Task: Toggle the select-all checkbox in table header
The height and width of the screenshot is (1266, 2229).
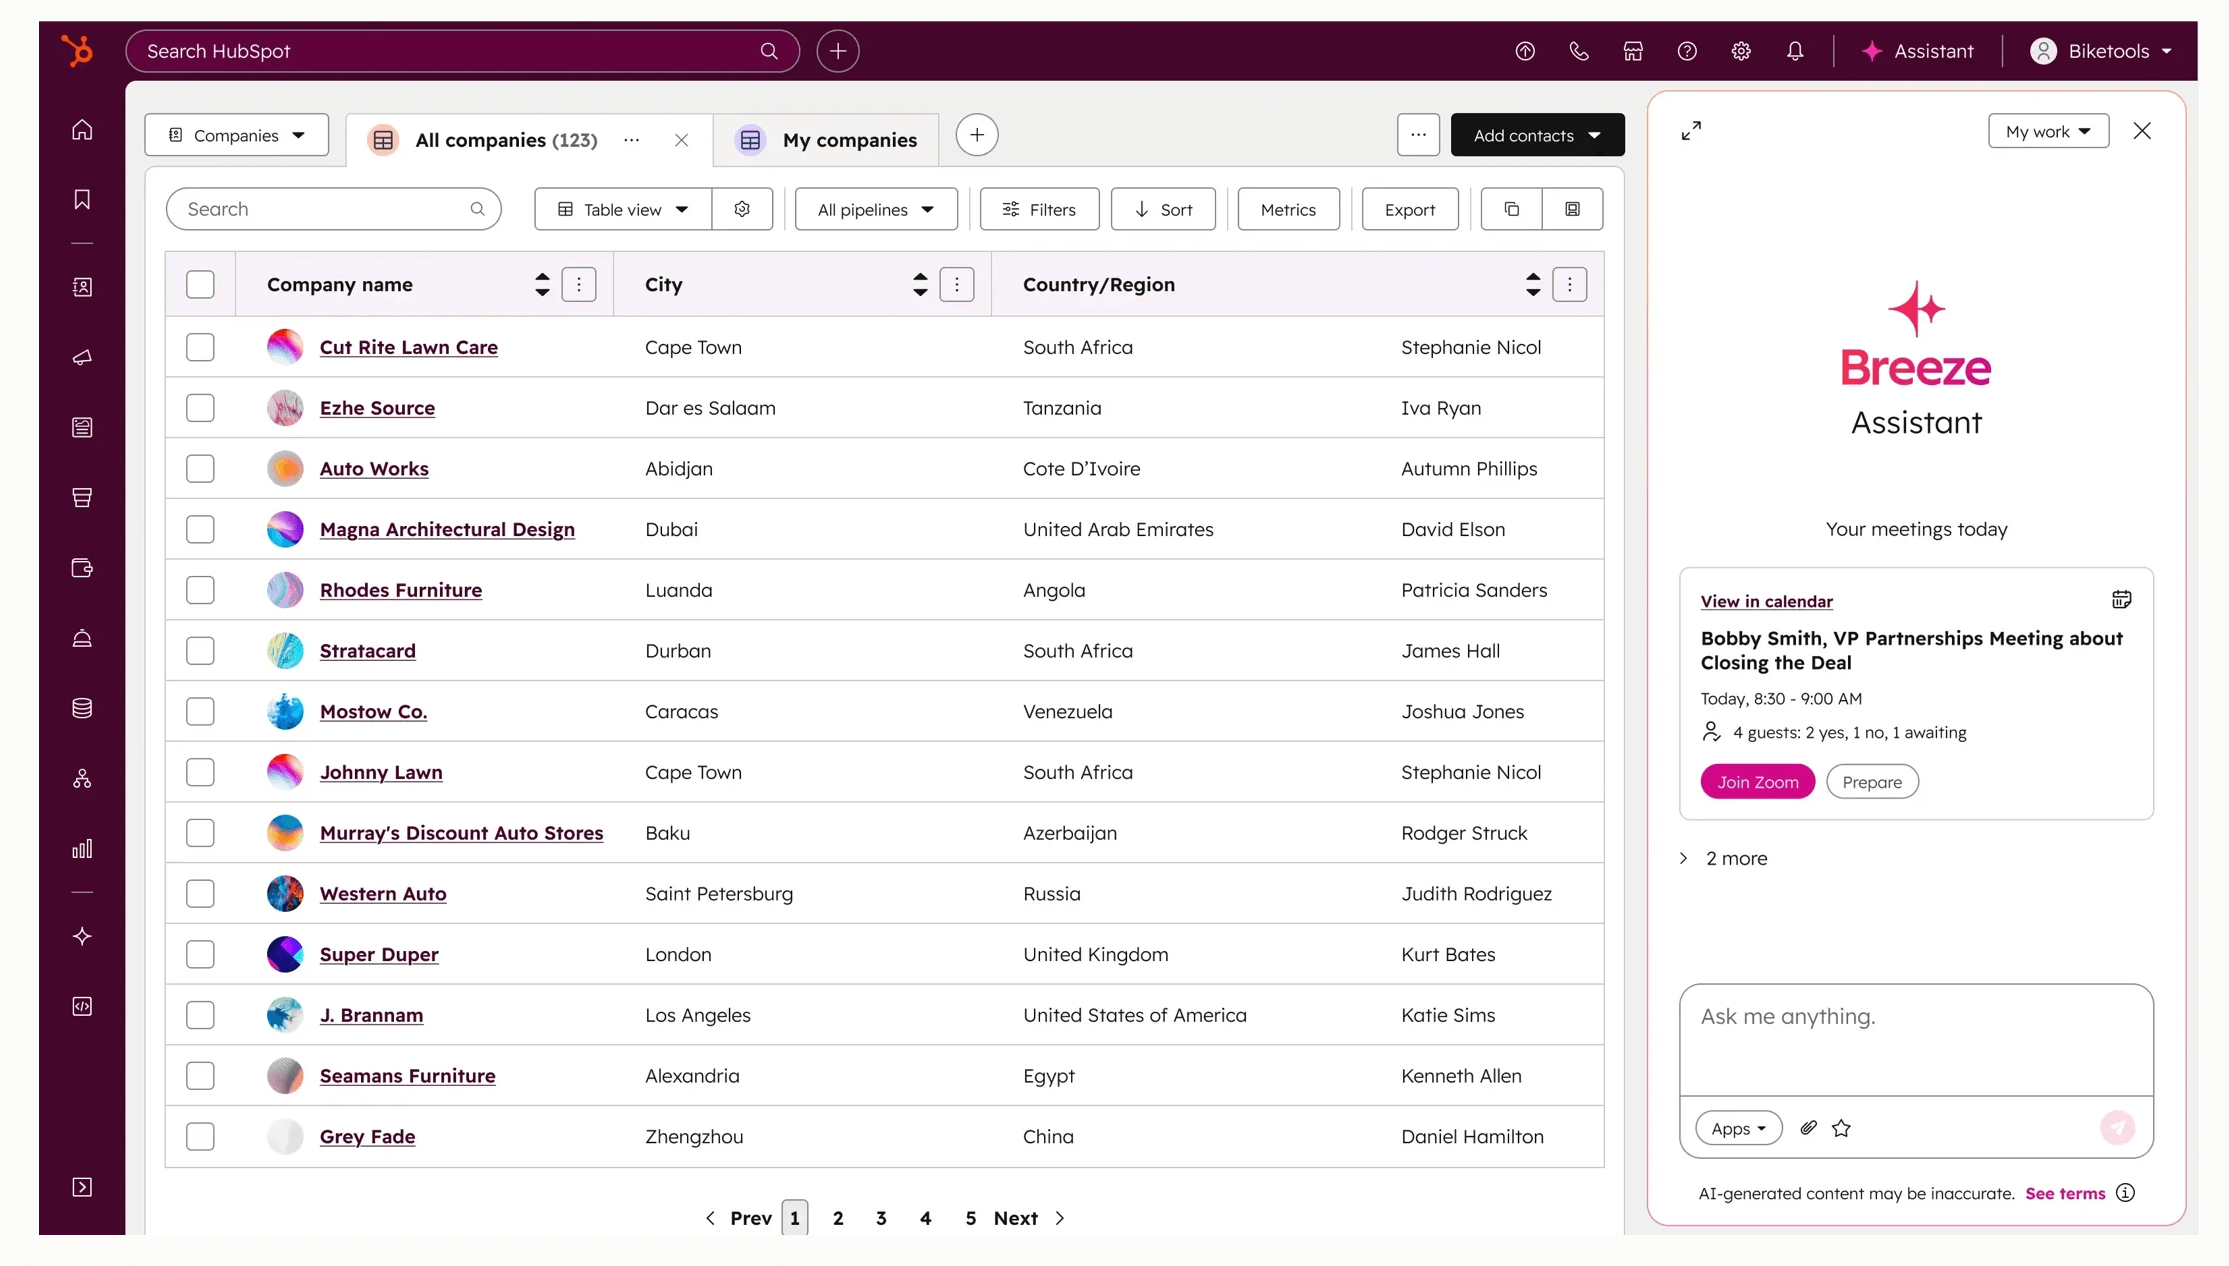Action: point(200,284)
